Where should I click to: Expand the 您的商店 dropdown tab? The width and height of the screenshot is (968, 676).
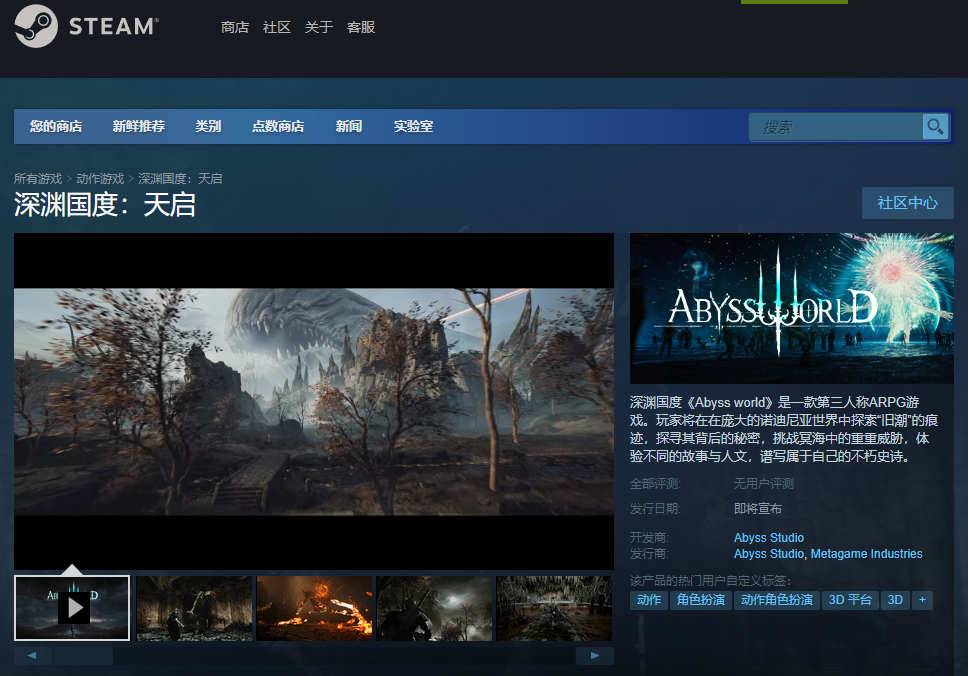[x=56, y=127]
